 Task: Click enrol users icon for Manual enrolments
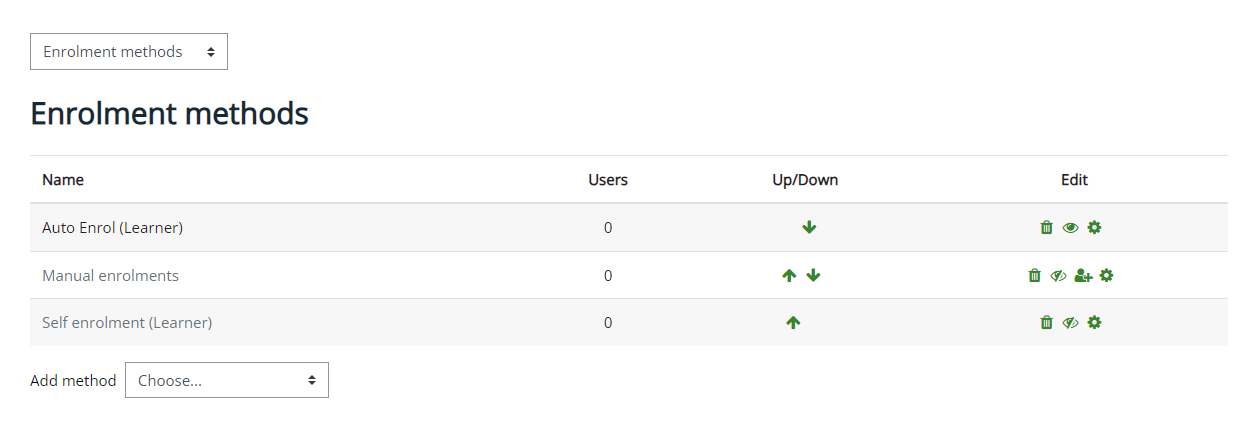pyautogui.click(x=1083, y=275)
